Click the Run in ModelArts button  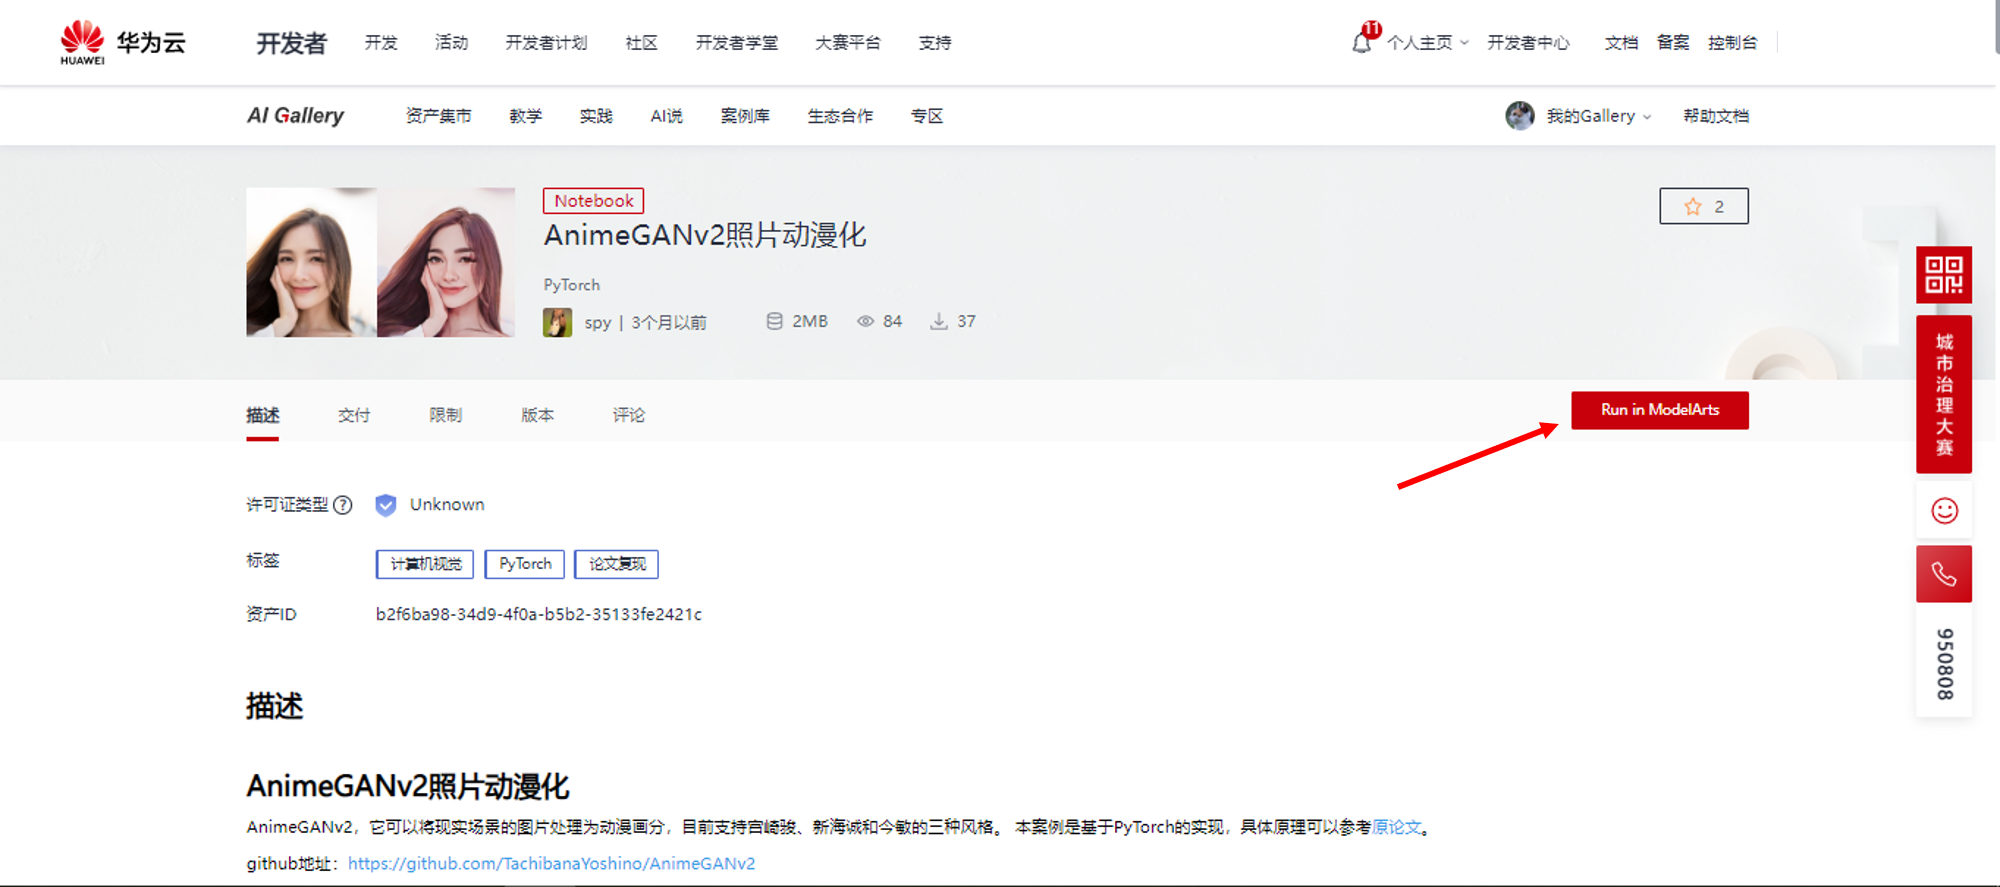(1660, 410)
